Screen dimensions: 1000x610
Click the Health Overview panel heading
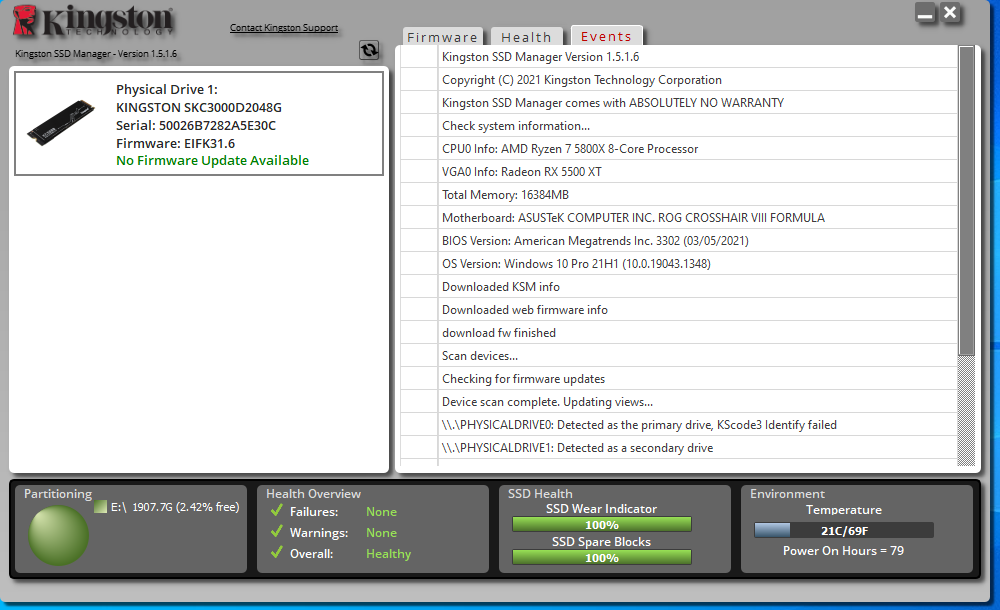click(313, 493)
